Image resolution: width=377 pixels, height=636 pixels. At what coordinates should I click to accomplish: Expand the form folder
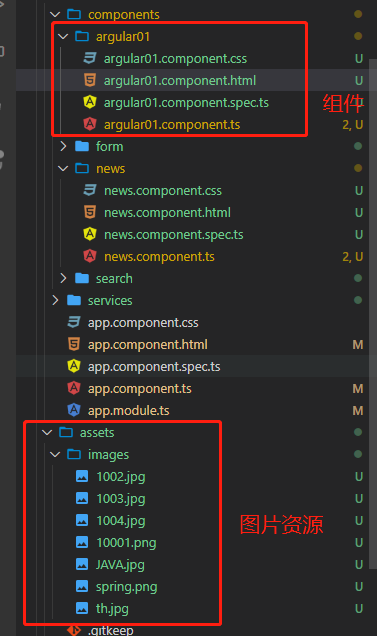pyautogui.click(x=63, y=146)
